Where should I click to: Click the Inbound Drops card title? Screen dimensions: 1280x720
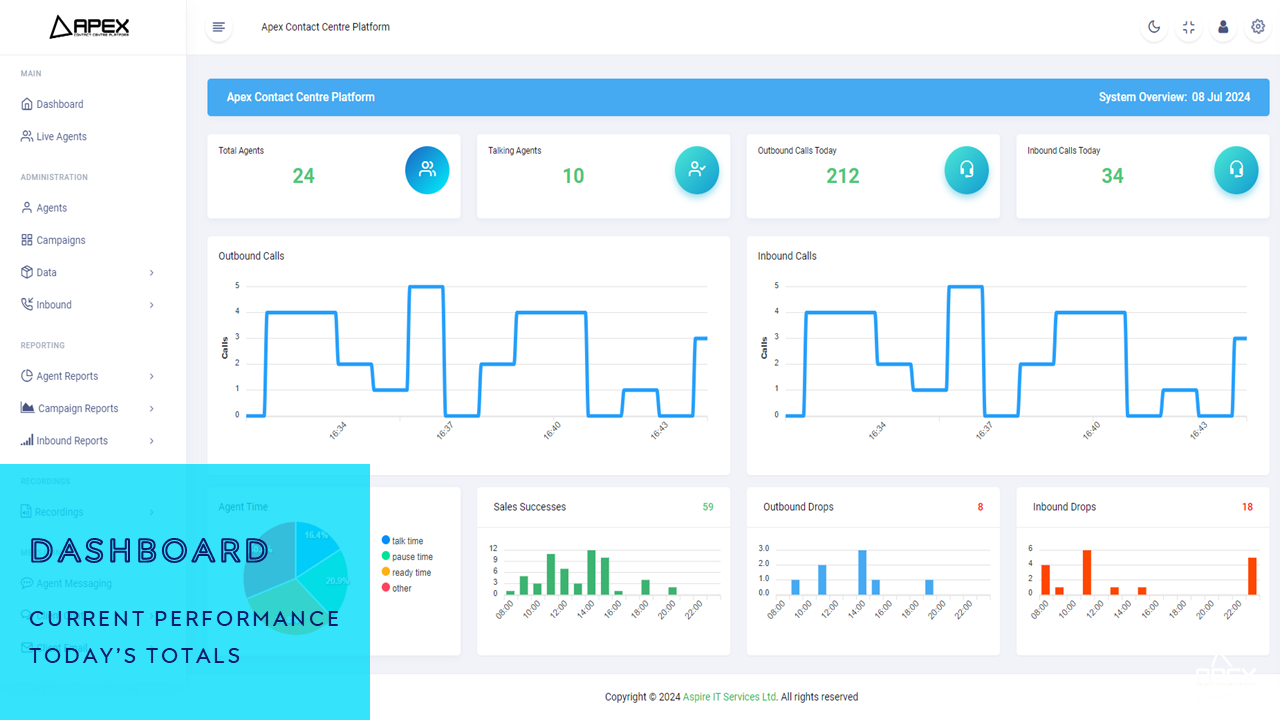(1064, 507)
